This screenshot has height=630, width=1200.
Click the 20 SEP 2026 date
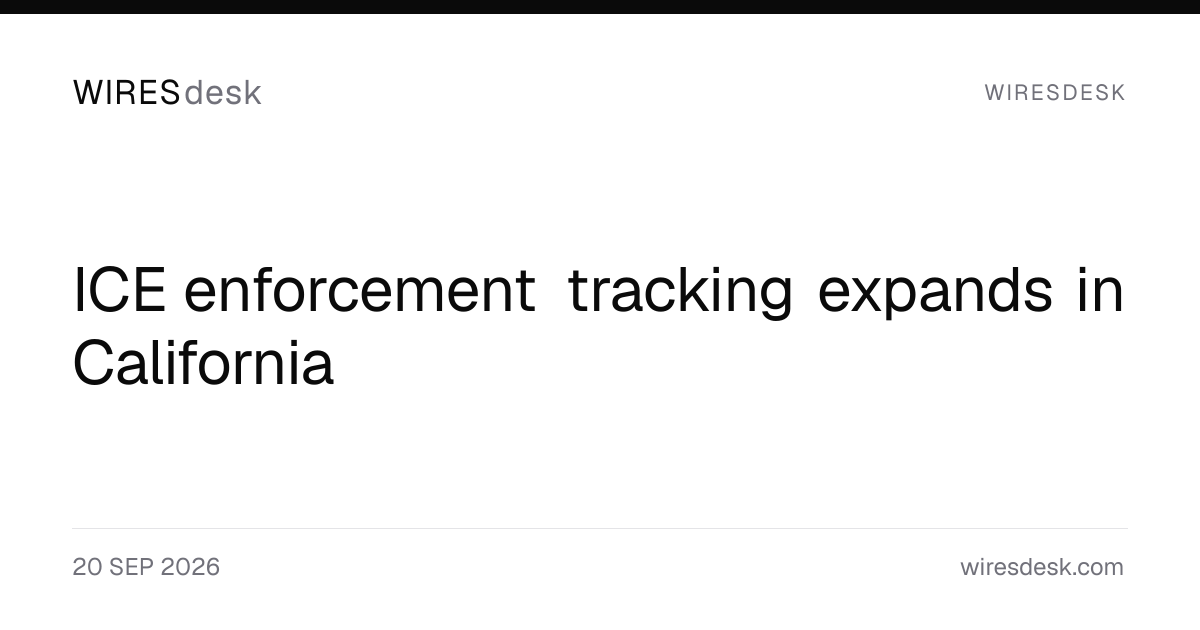tap(146, 567)
